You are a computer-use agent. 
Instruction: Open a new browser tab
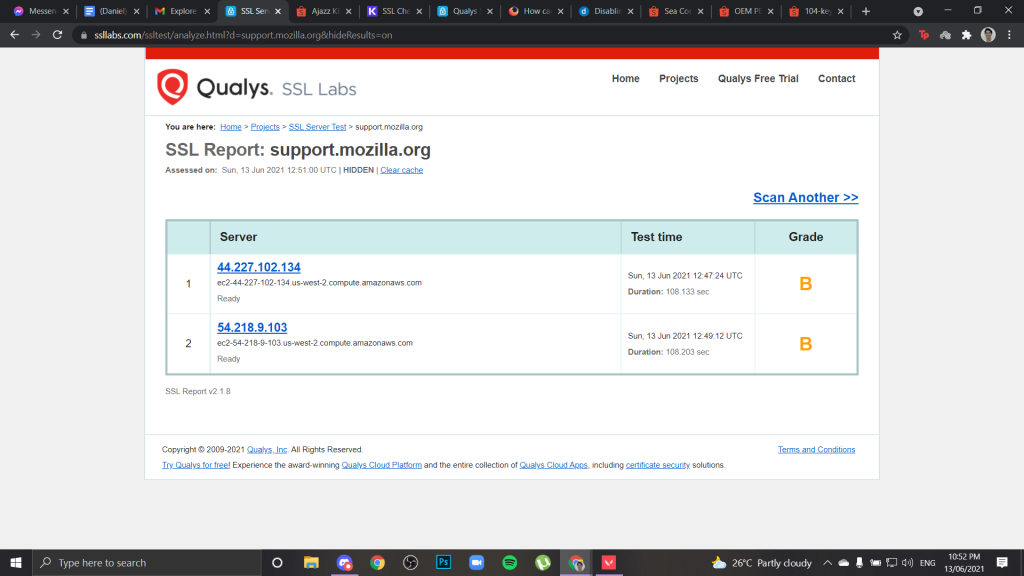[x=866, y=11]
